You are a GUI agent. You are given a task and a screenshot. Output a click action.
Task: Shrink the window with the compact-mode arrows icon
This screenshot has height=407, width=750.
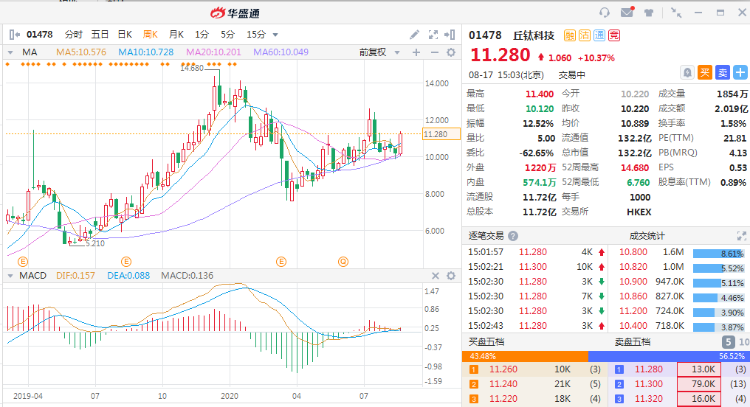coord(676,12)
